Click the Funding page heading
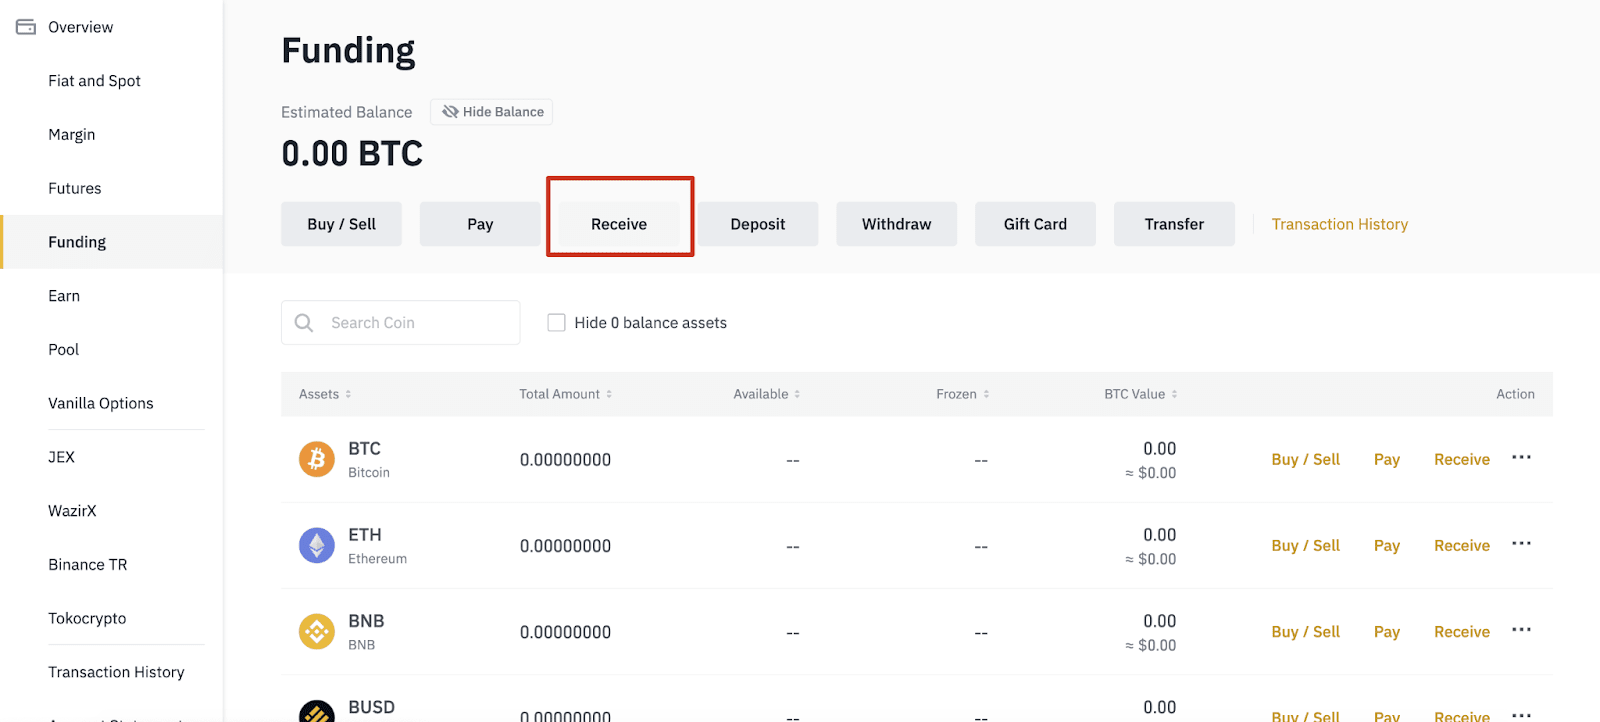Viewport: 1600px width, 722px height. coord(348,51)
